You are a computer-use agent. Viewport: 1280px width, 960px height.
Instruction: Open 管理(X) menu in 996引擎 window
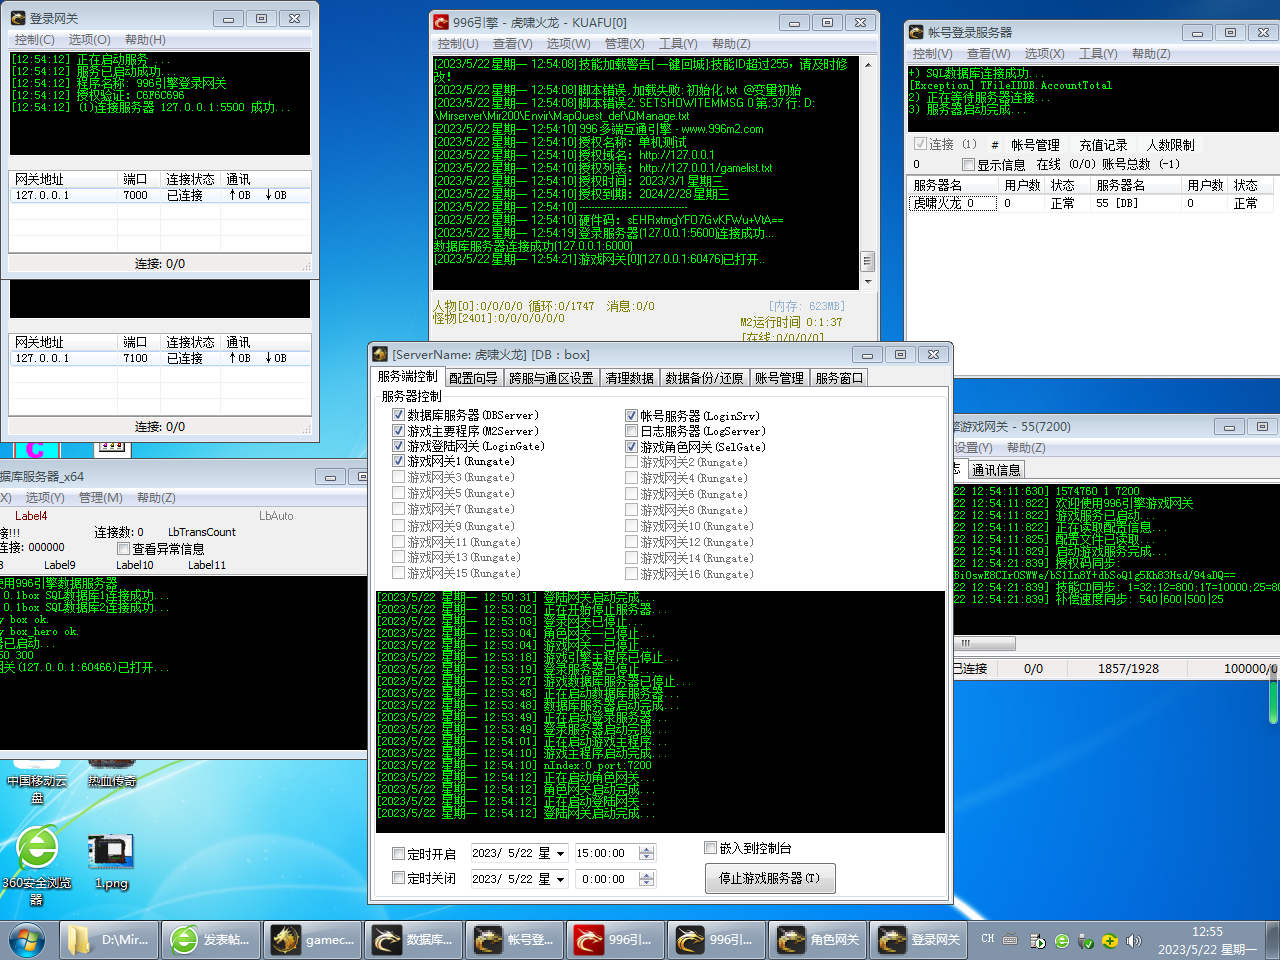[624, 44]
